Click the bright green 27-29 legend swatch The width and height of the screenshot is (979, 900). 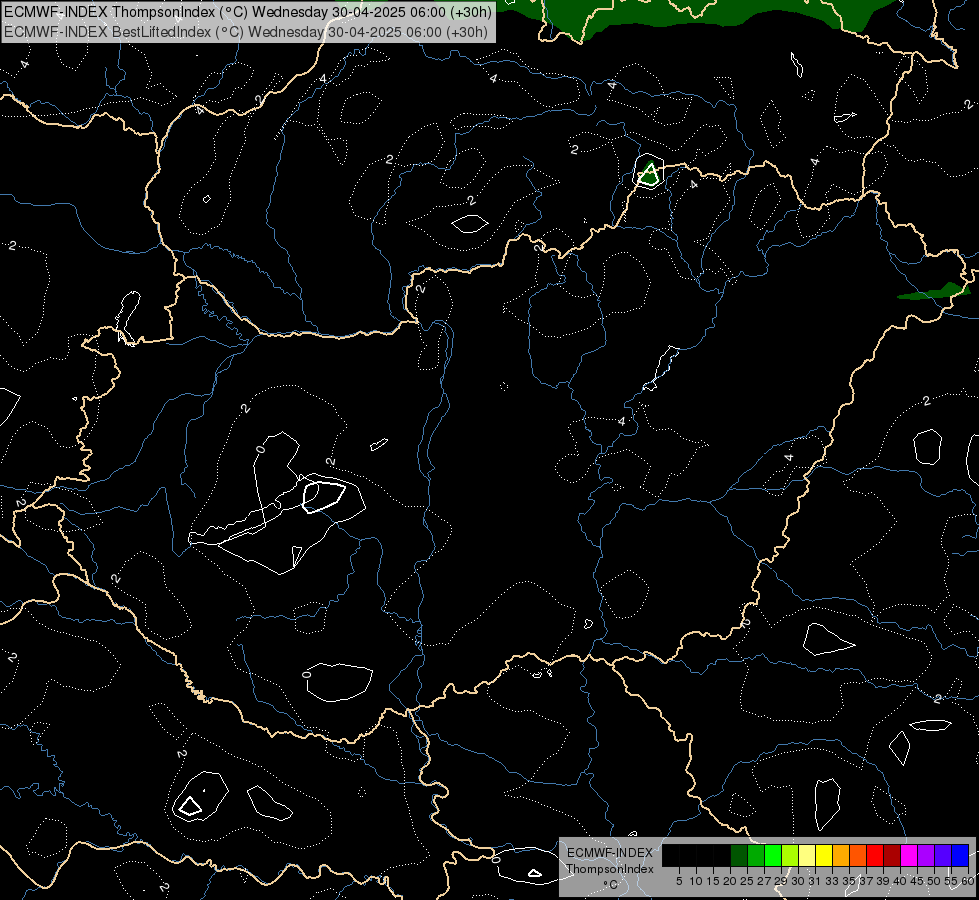(773, 855)
